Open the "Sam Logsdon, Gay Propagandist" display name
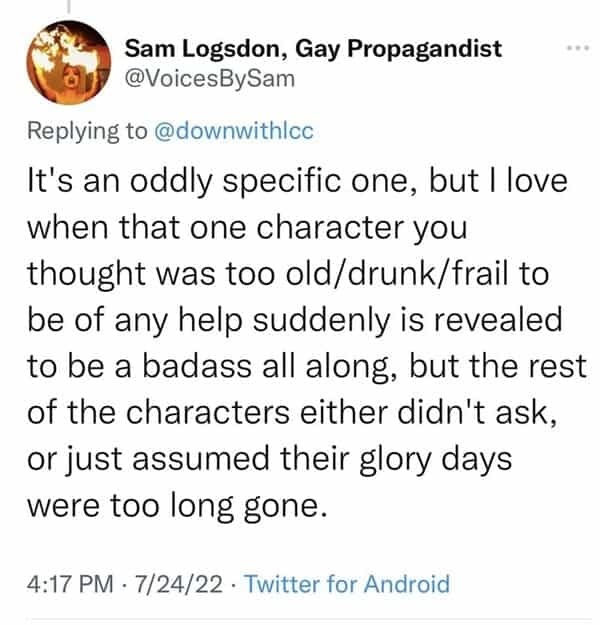 (313, 48)
